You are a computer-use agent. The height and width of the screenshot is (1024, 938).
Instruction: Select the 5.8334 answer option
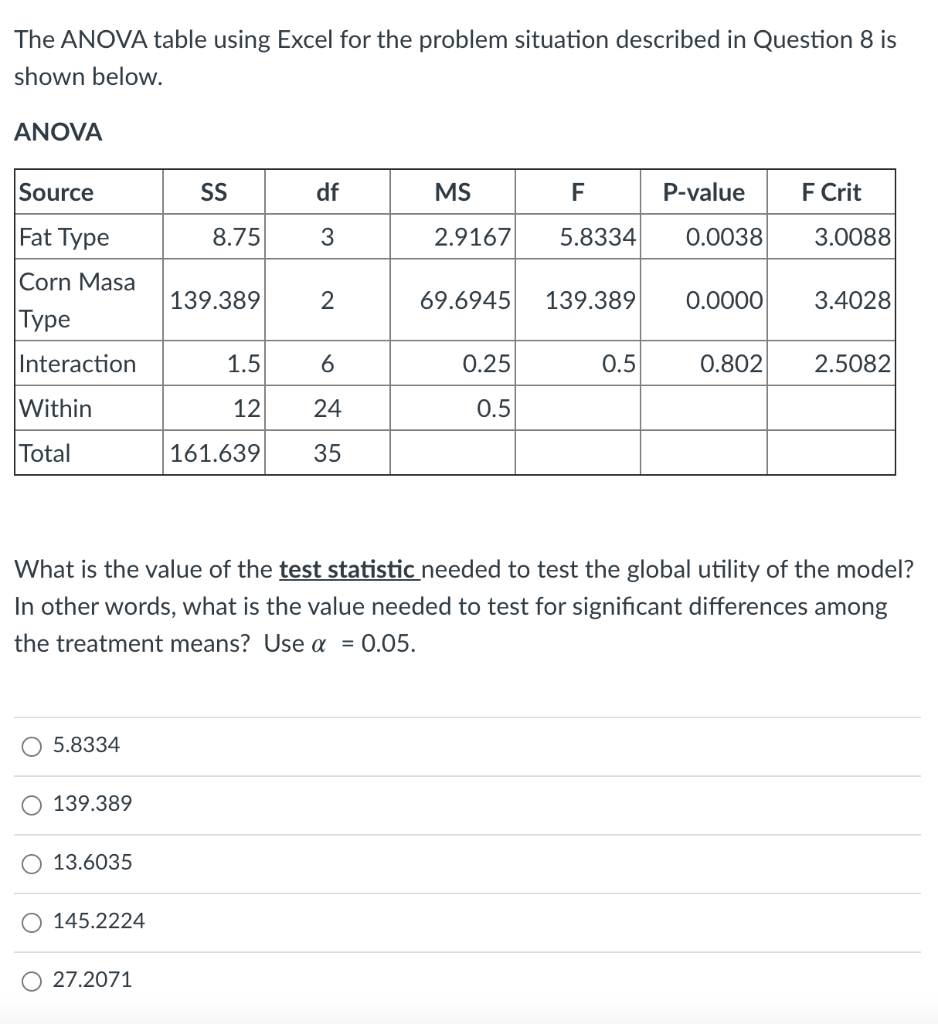33,745
